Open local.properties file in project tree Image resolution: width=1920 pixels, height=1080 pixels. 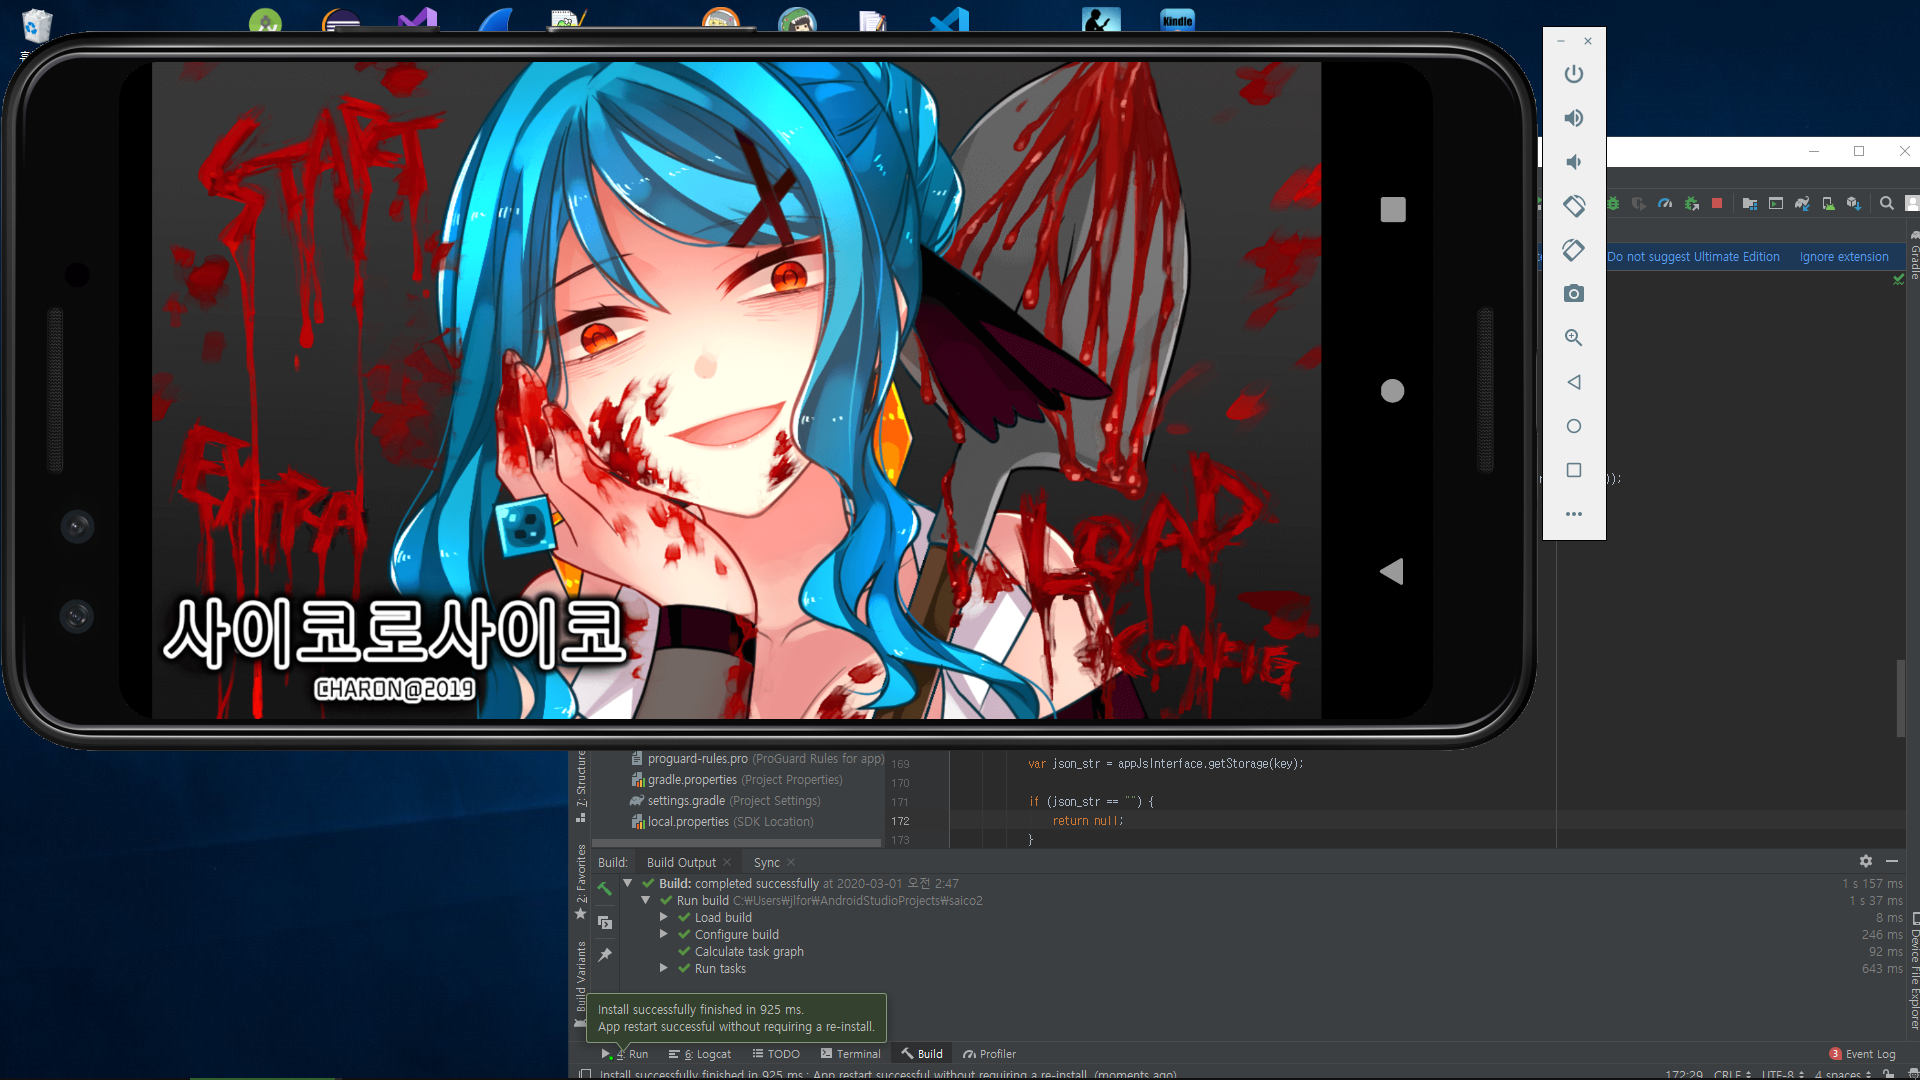pos(688,822)
